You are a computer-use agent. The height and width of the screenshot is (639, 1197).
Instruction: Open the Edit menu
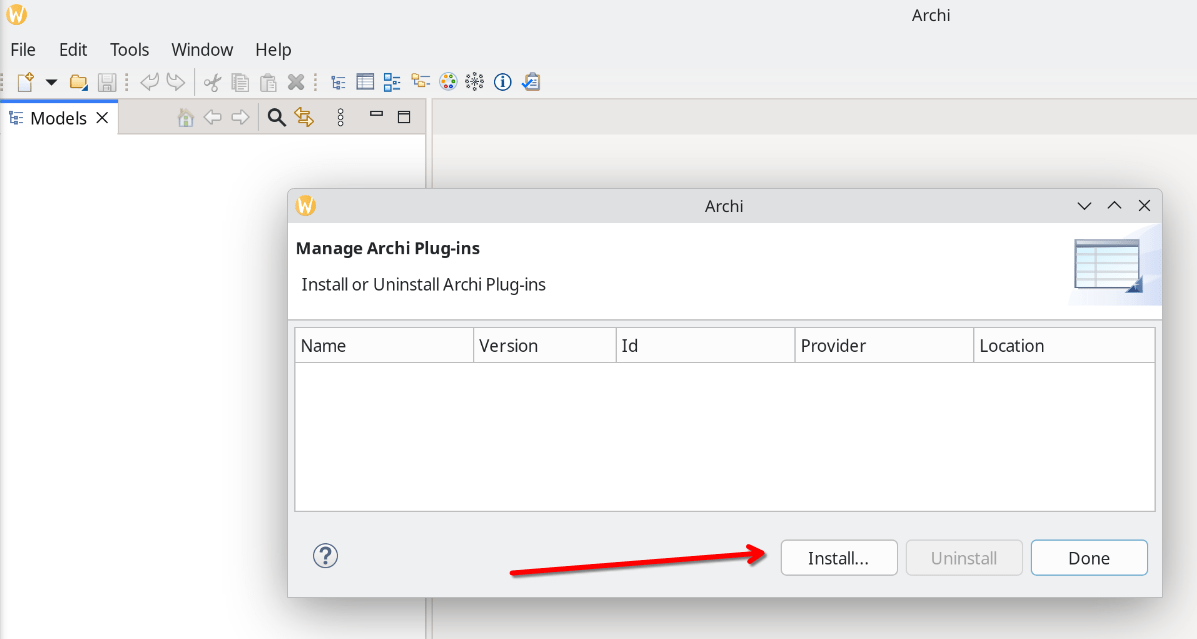pyautogui.click(x=73, y=50)
